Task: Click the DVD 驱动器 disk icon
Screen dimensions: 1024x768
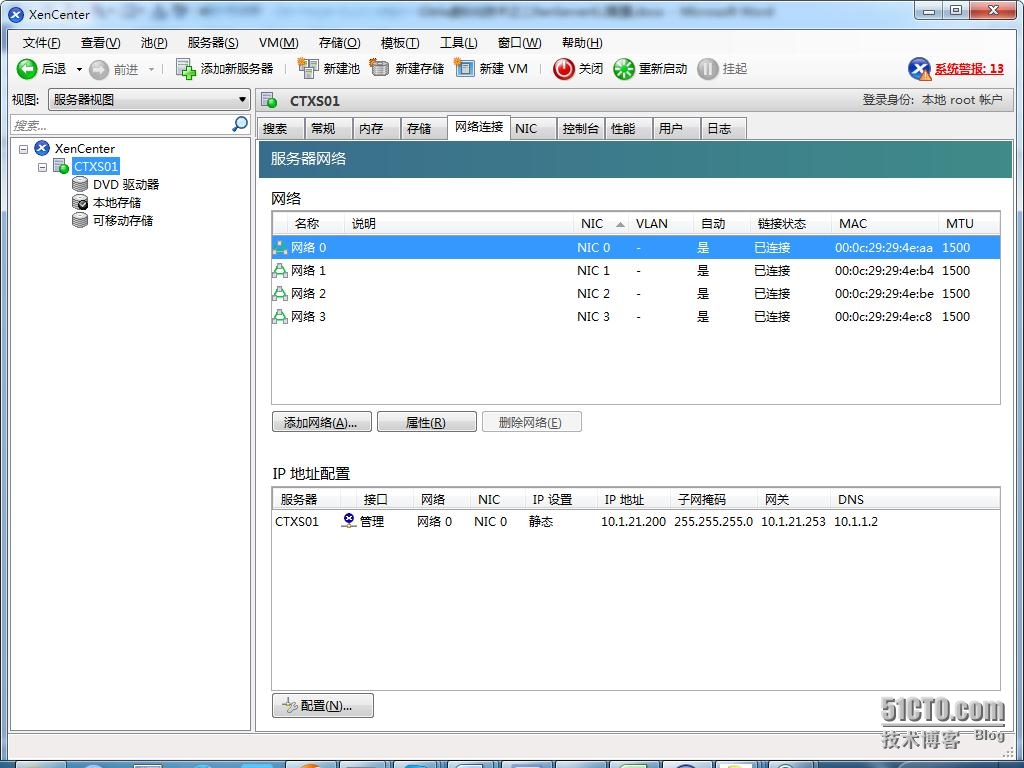Action: coord(80,184)
